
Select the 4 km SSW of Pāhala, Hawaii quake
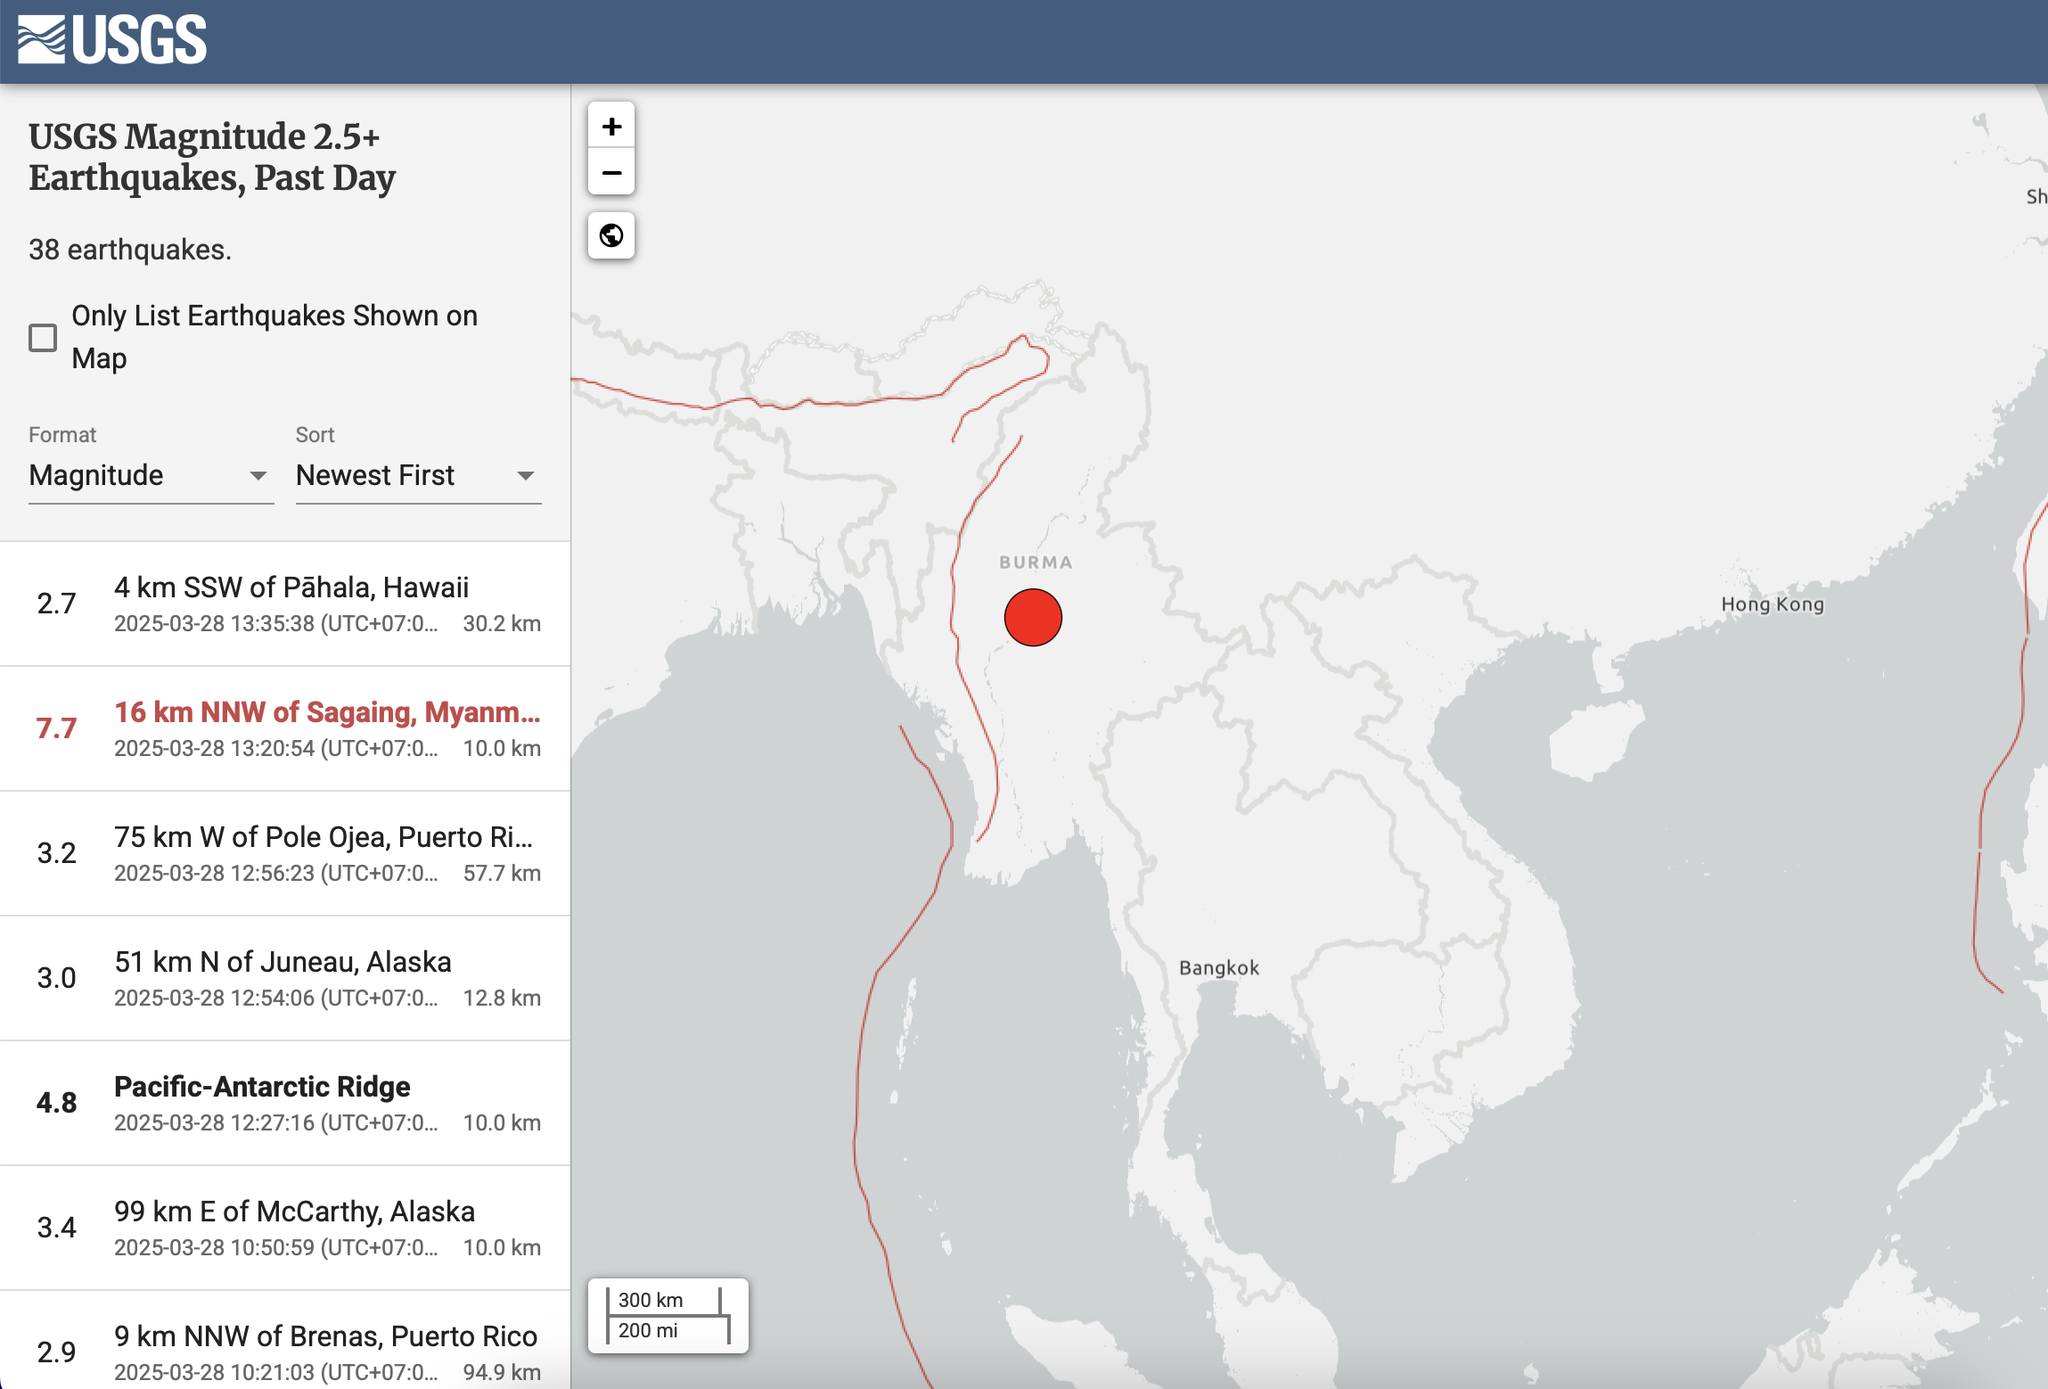(x=285, y=604)
